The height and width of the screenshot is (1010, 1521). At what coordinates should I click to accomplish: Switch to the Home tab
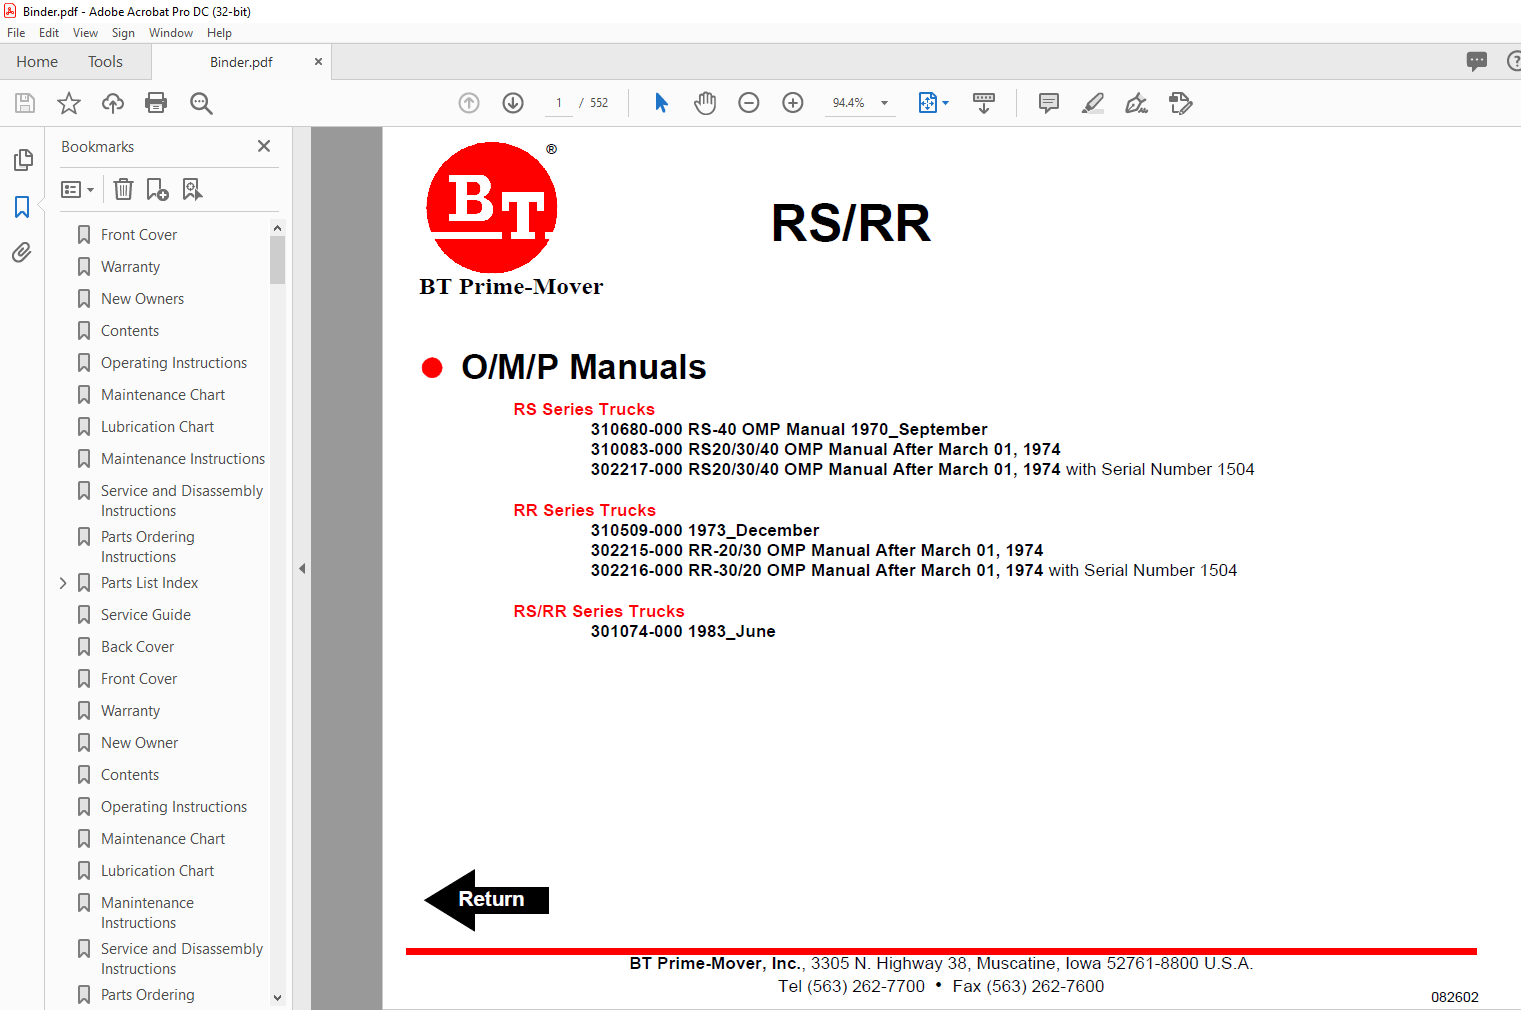coord(37,62)
